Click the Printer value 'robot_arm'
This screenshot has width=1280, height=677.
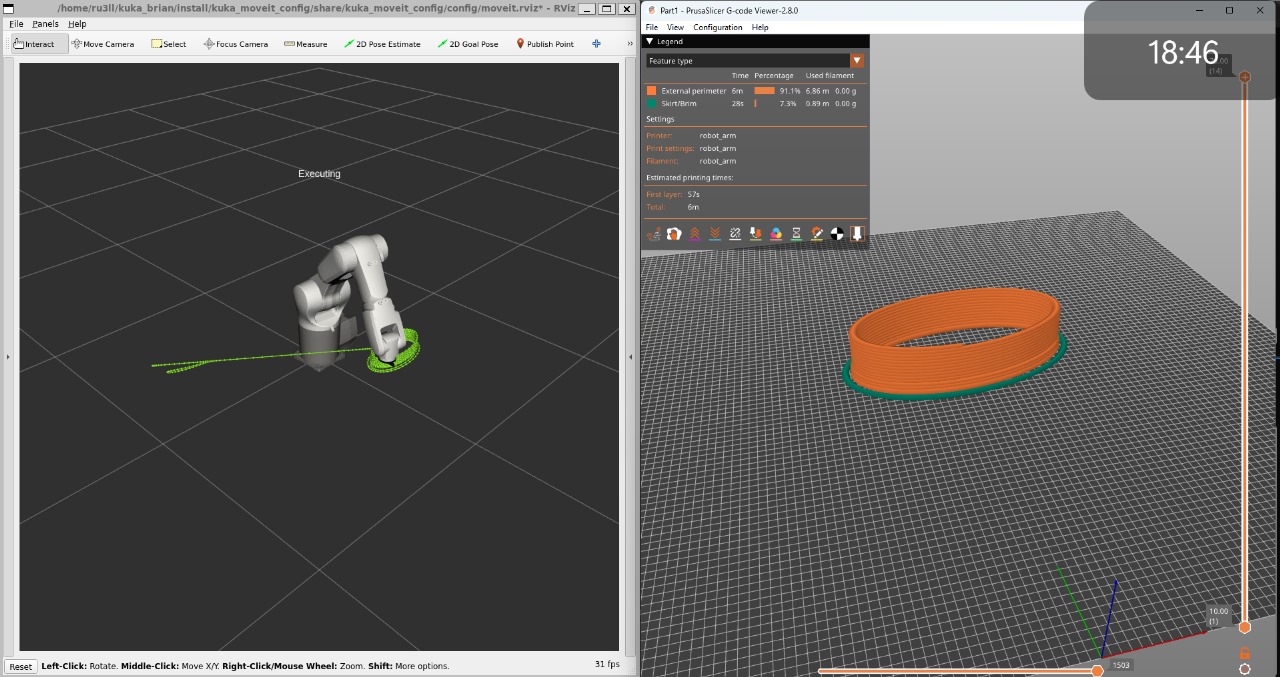point(718,135)
